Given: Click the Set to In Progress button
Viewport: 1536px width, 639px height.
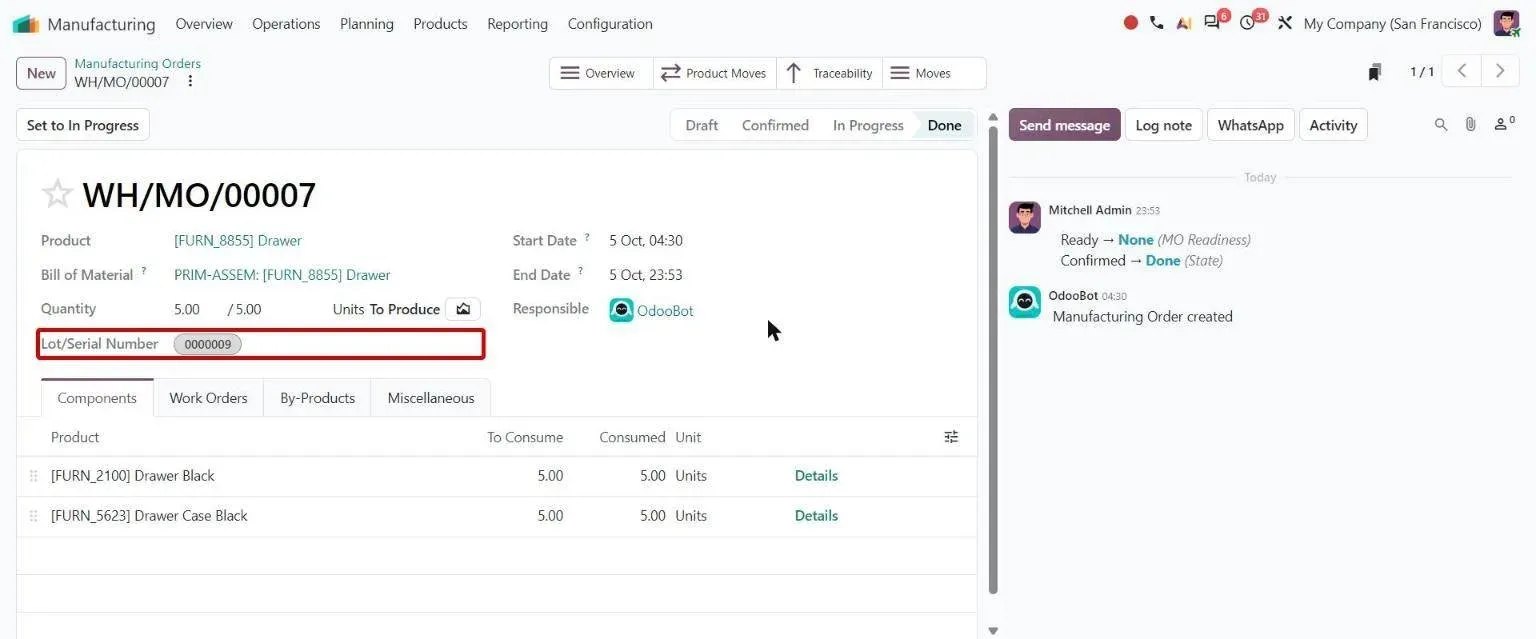Looking at the screenshot, I should point(83,125).
